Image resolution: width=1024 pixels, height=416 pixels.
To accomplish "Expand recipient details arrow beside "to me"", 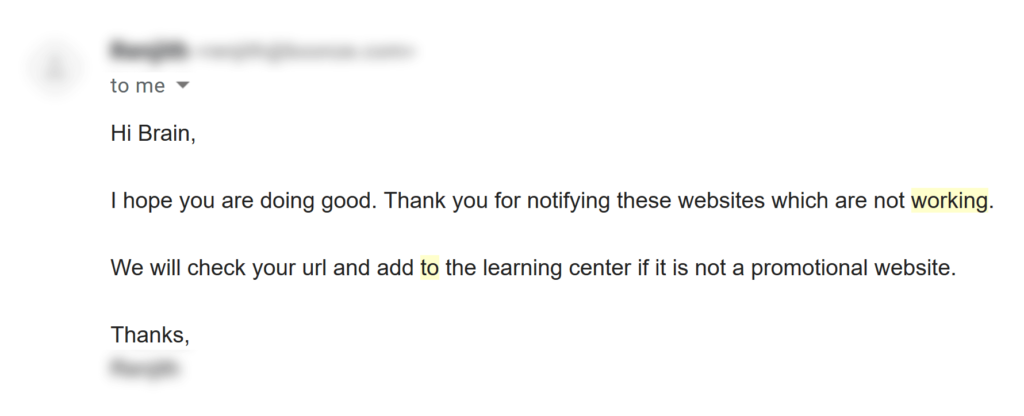I will click(182, 86).
